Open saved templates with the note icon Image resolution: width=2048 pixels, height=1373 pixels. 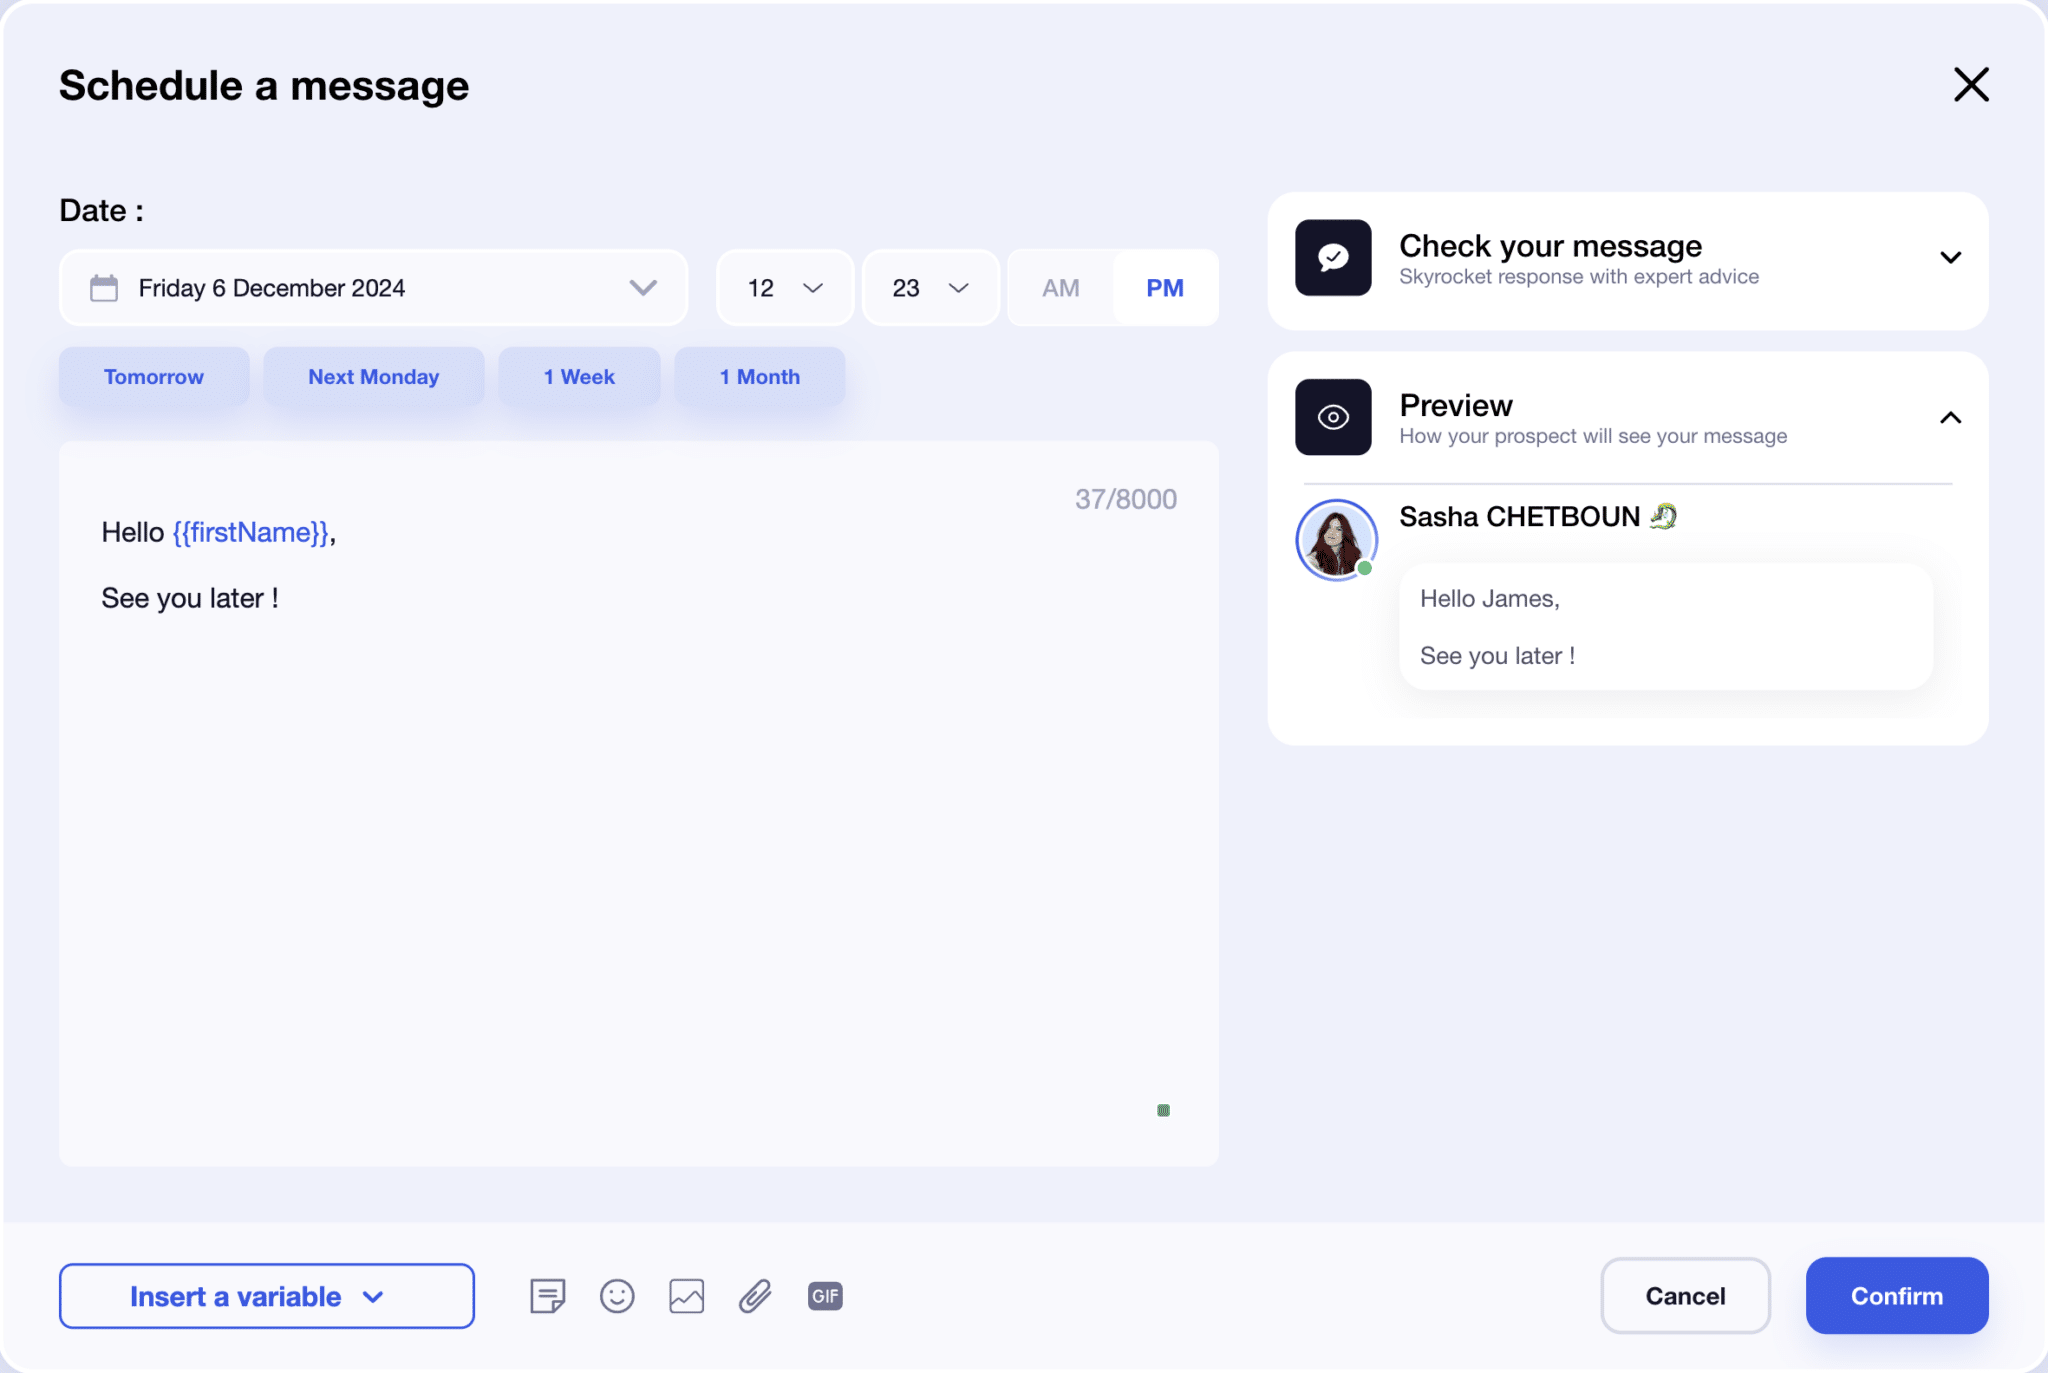547,1296
